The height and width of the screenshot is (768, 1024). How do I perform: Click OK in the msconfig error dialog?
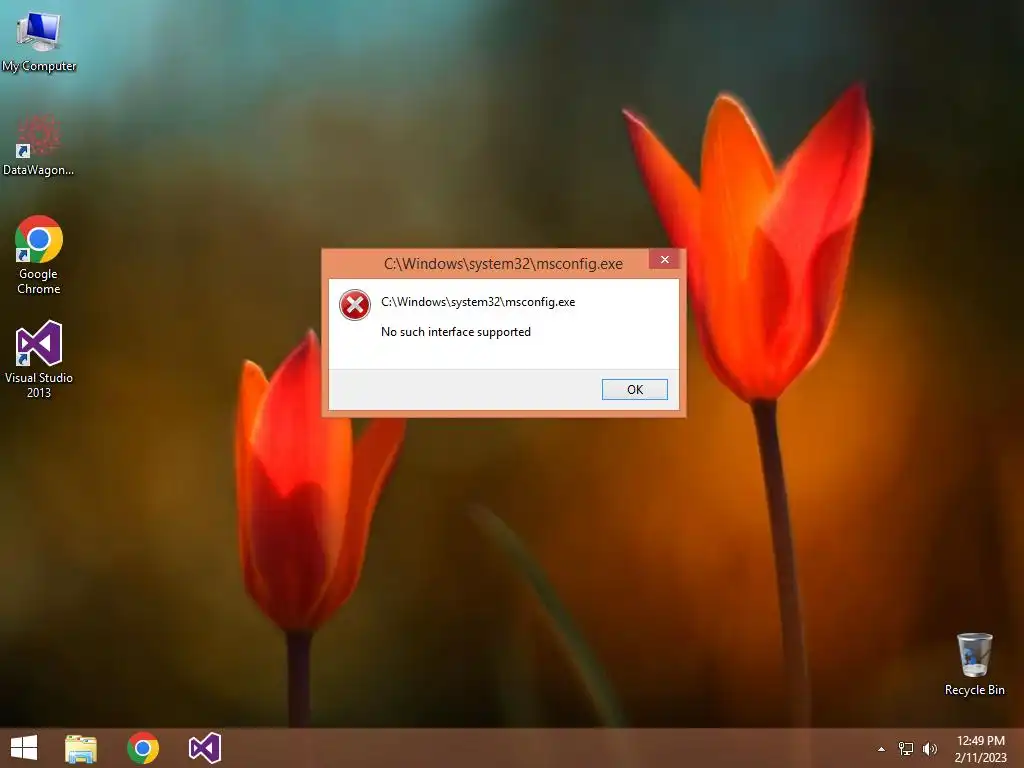[634, 389]
